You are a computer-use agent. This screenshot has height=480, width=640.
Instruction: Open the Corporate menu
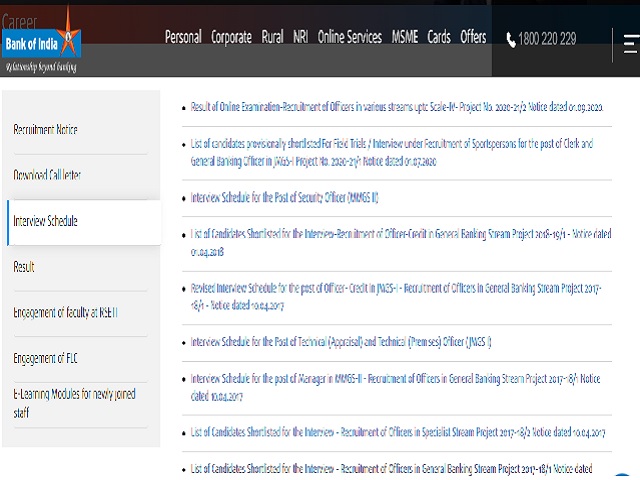coord(231,38)
